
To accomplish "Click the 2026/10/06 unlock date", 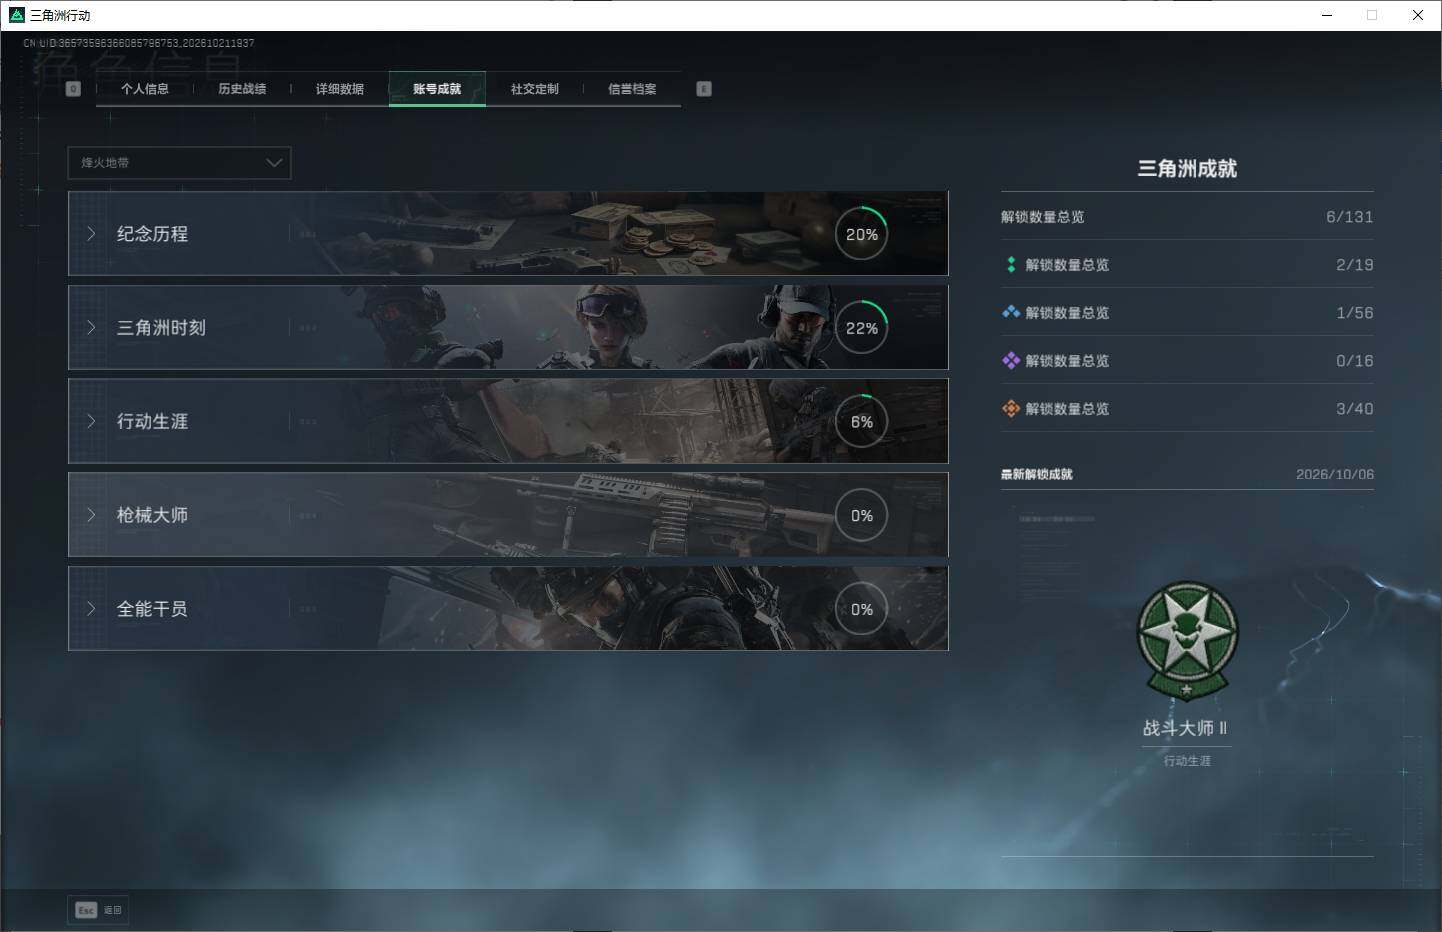I will coord(1335,474).
